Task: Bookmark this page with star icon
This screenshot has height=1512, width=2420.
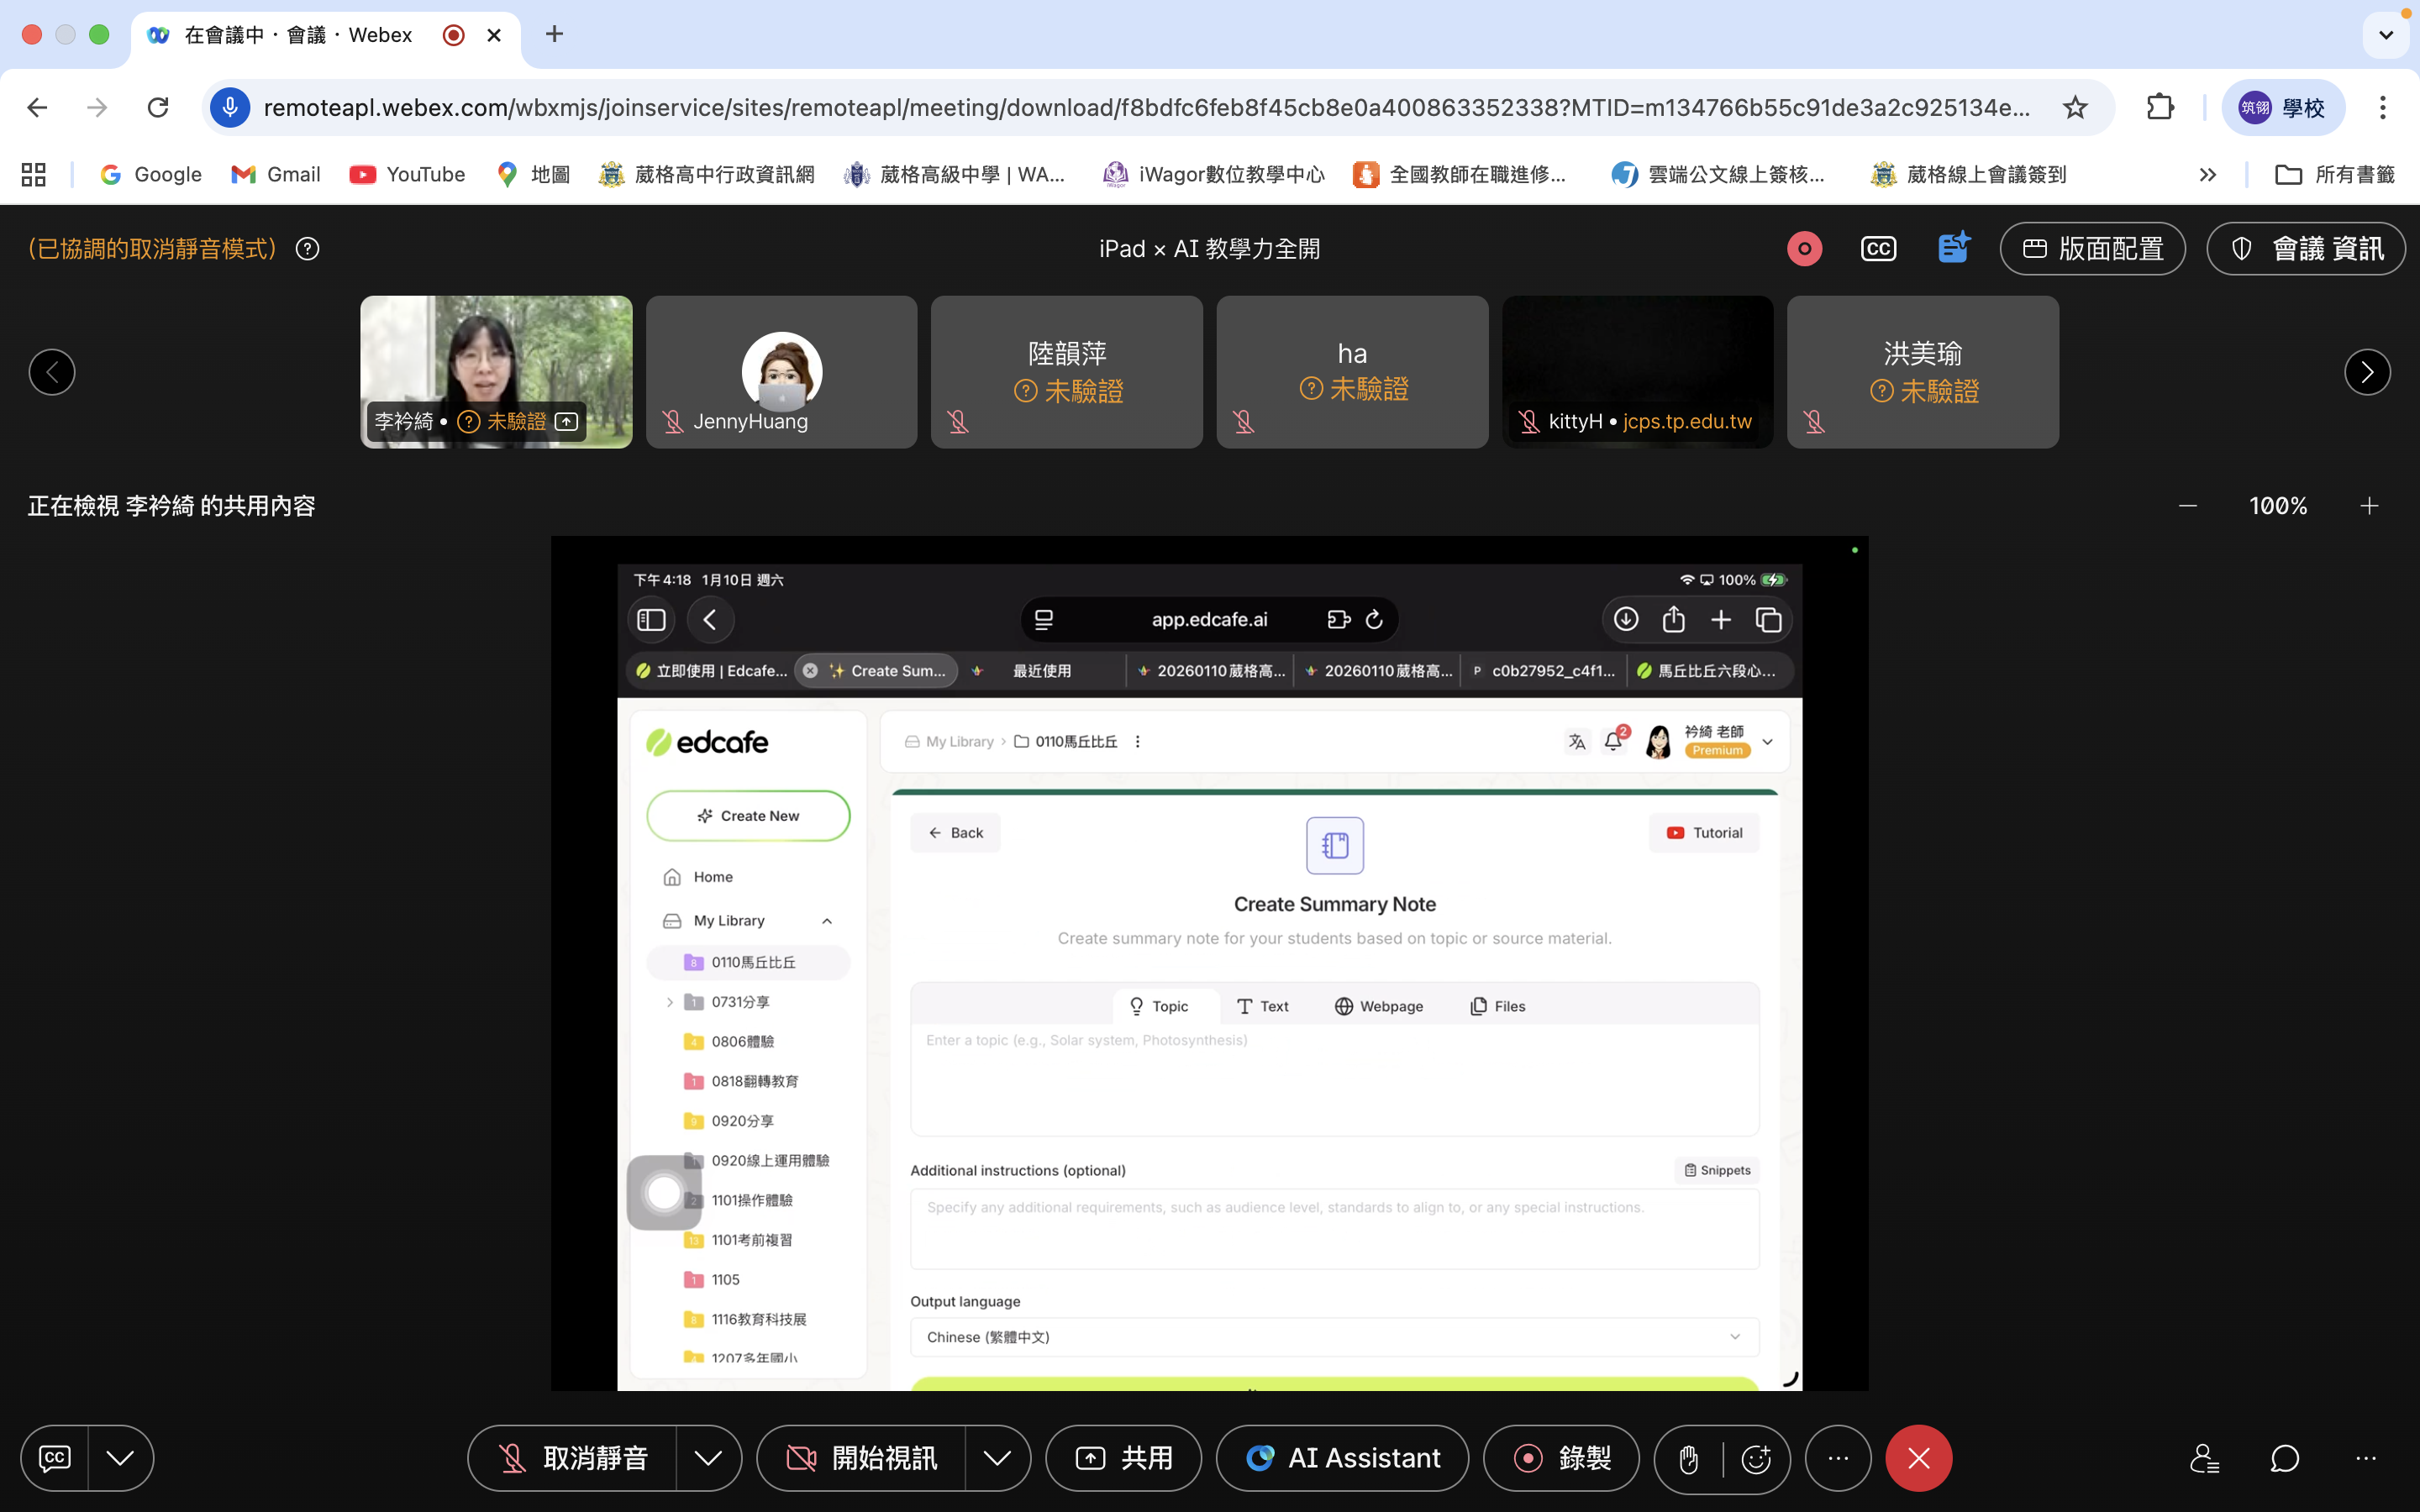Action: pyautogui.click(x=2075, y=107)
